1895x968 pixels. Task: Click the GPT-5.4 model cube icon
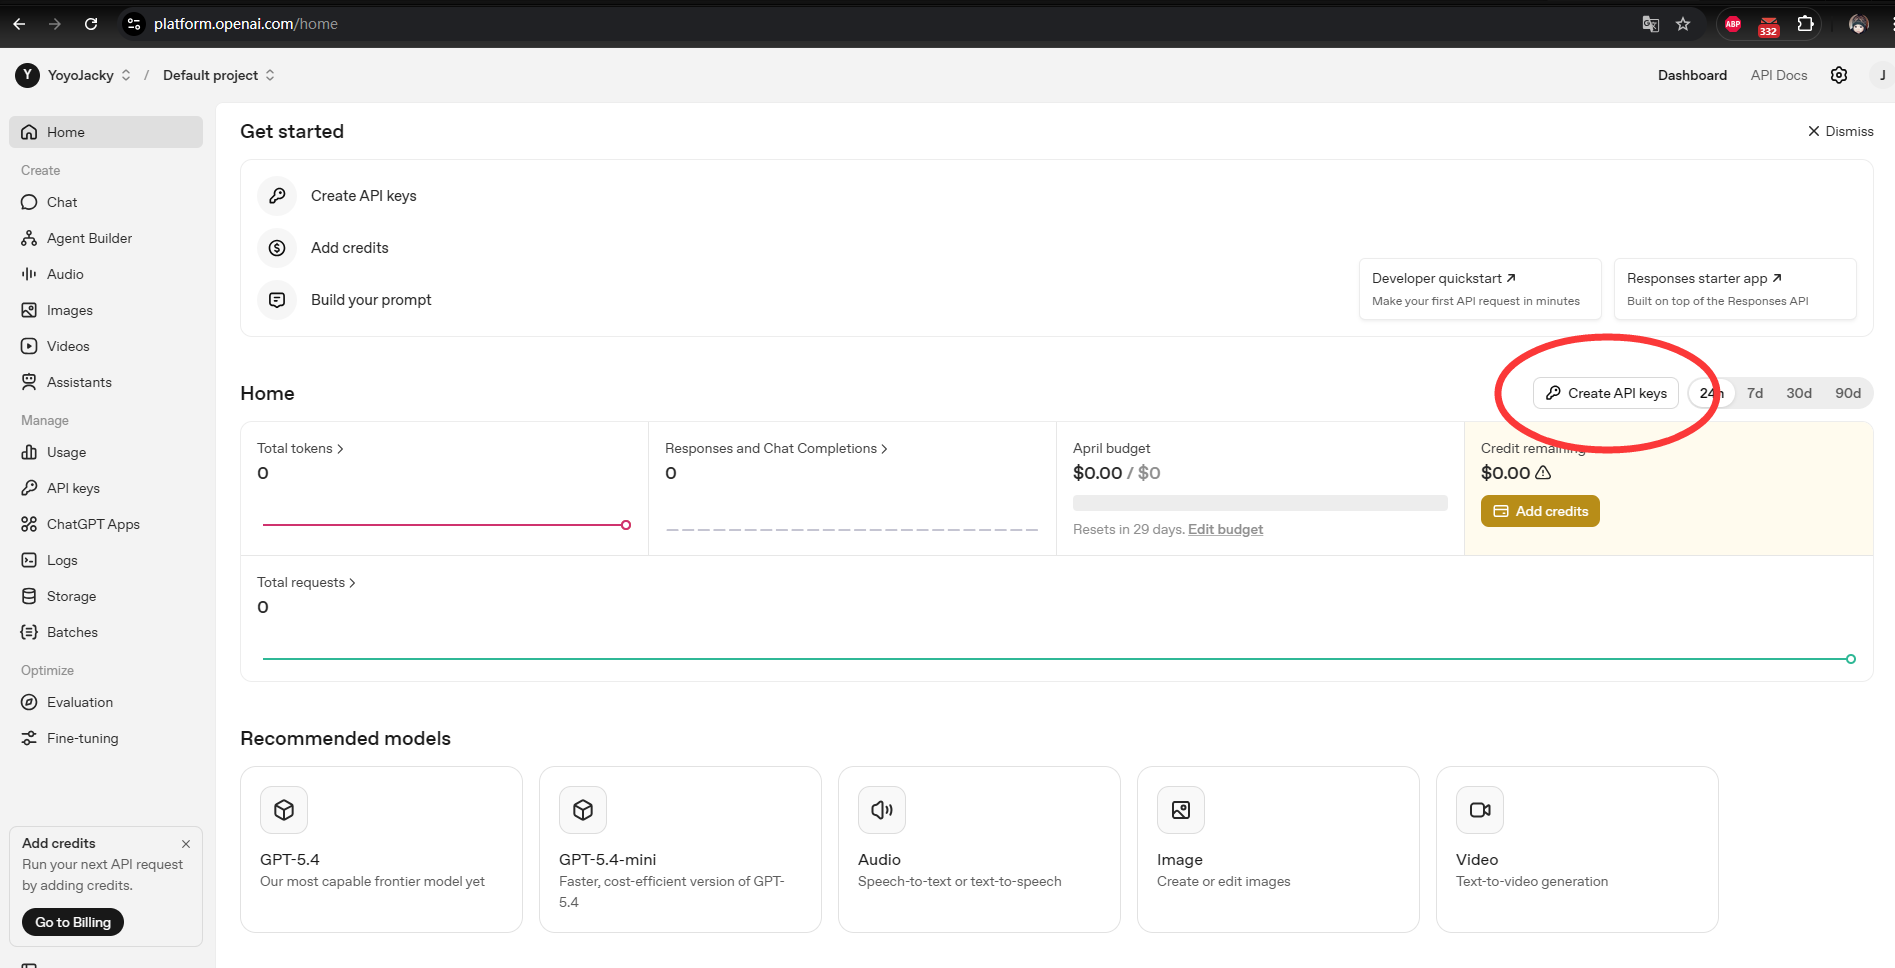click(x=284, y=810)
